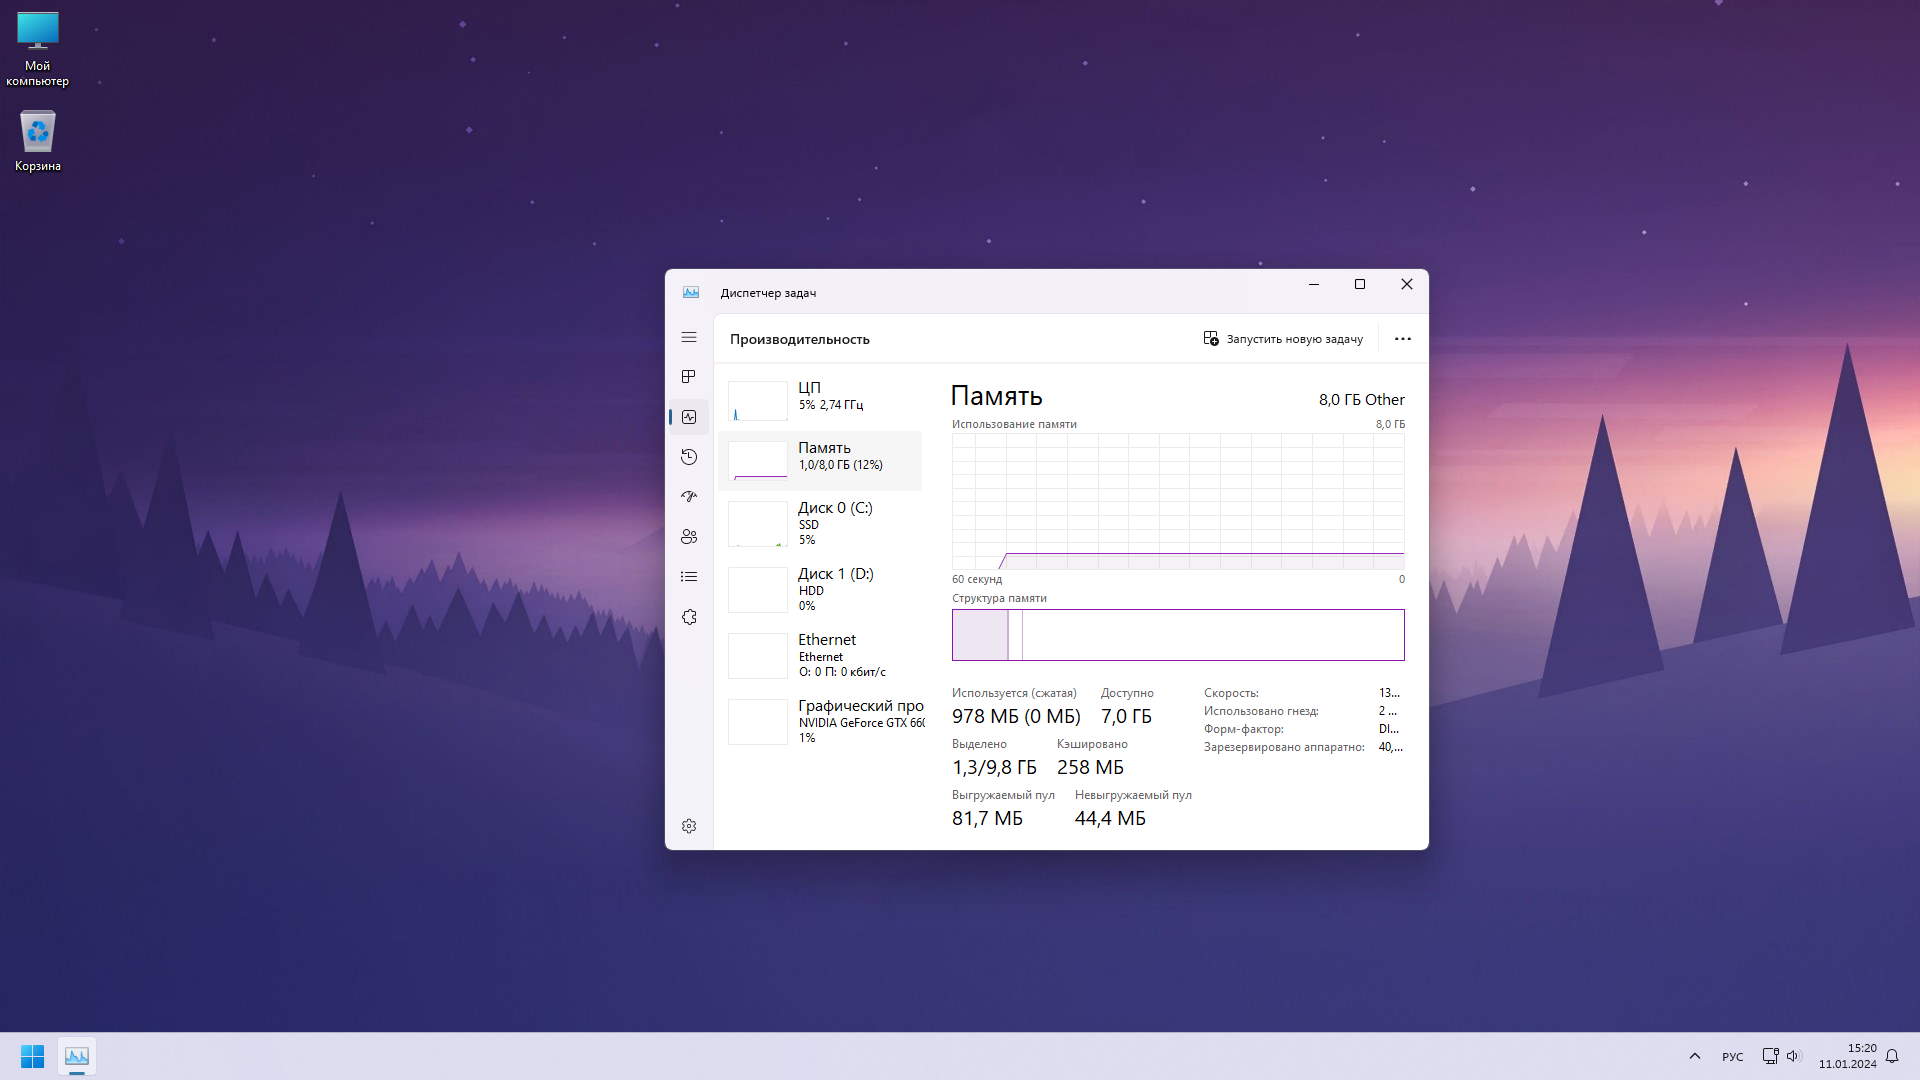Open the Processes page icon in sidebar
Screen dimensions: 1920x1080
[x=689, y=377]
